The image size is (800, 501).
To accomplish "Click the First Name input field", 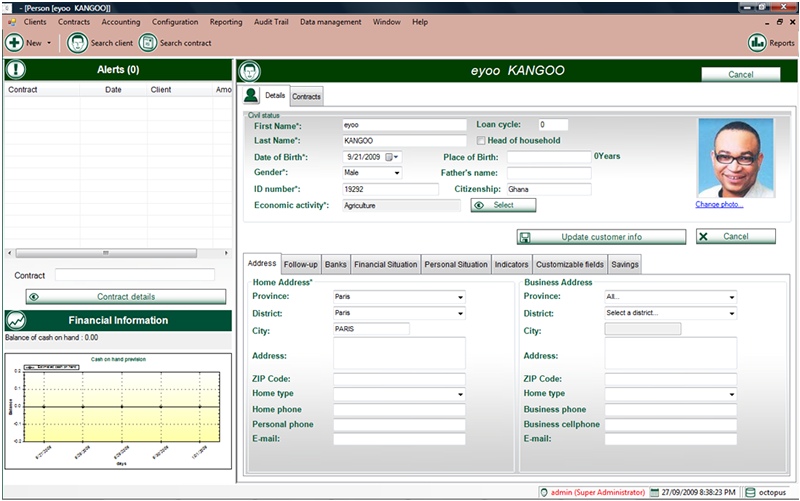I will (403, 125).
